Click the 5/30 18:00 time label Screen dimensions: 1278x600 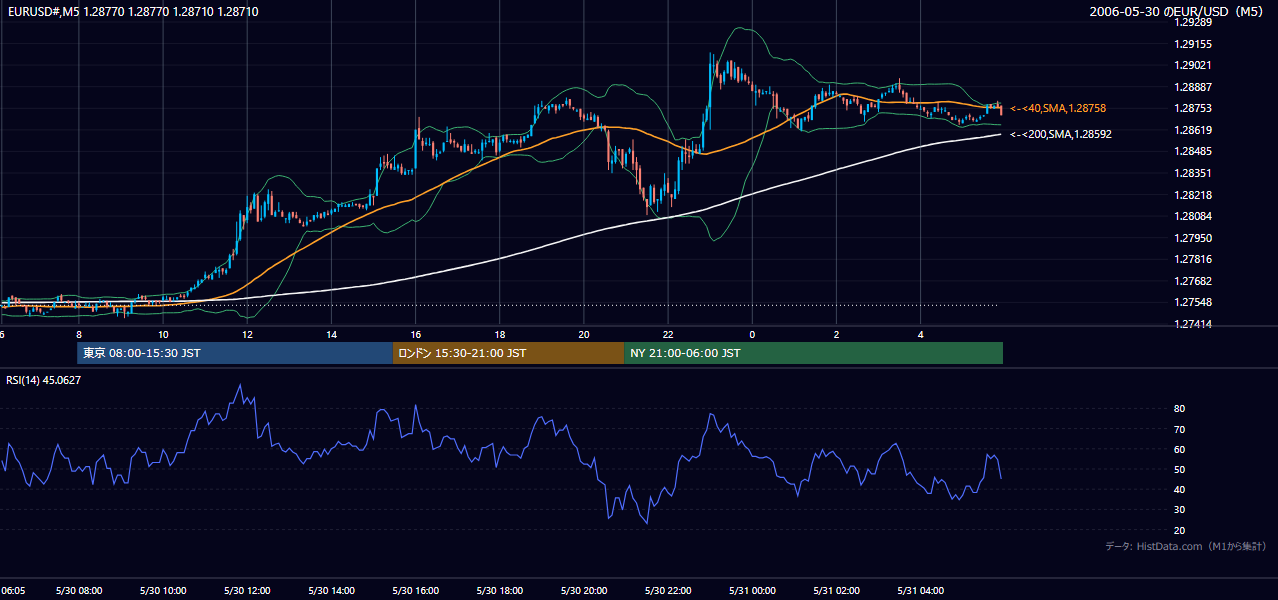(x=499, y=591)
